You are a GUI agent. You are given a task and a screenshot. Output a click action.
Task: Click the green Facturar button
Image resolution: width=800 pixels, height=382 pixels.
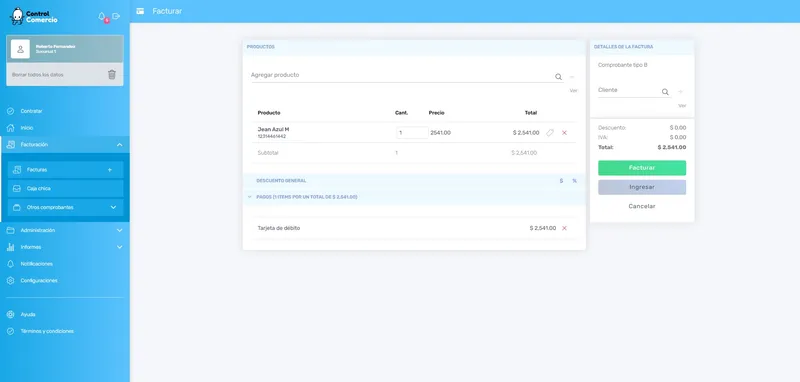(642, 168)
